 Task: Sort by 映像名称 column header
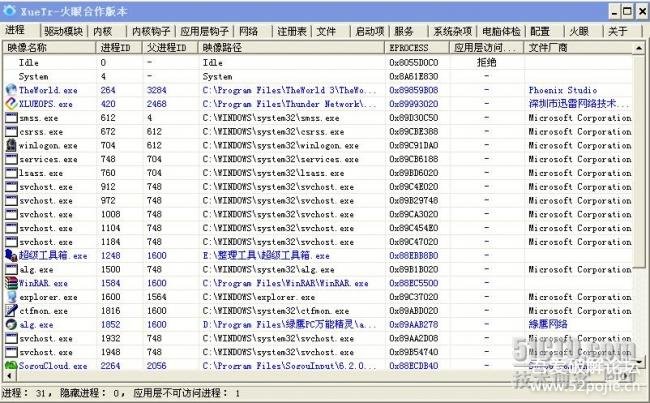tap(50, 48)
